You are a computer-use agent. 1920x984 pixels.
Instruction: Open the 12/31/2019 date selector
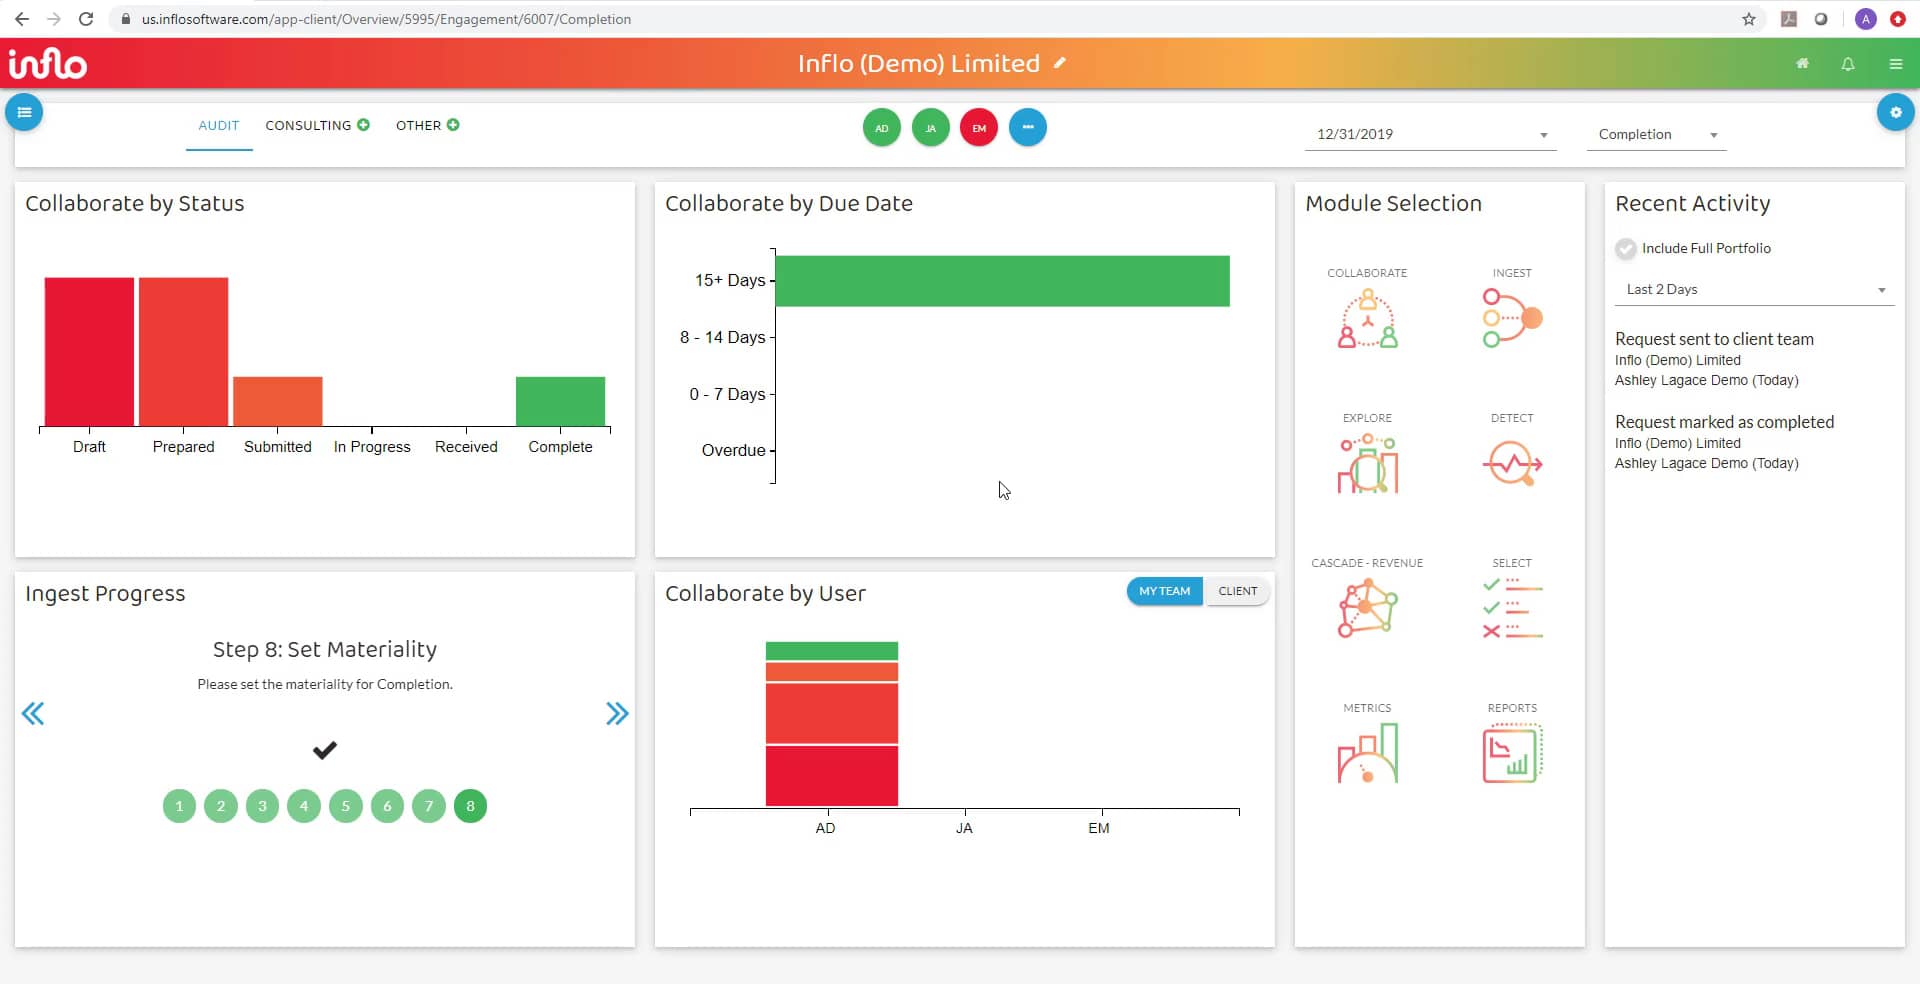tap(1430, 134)
